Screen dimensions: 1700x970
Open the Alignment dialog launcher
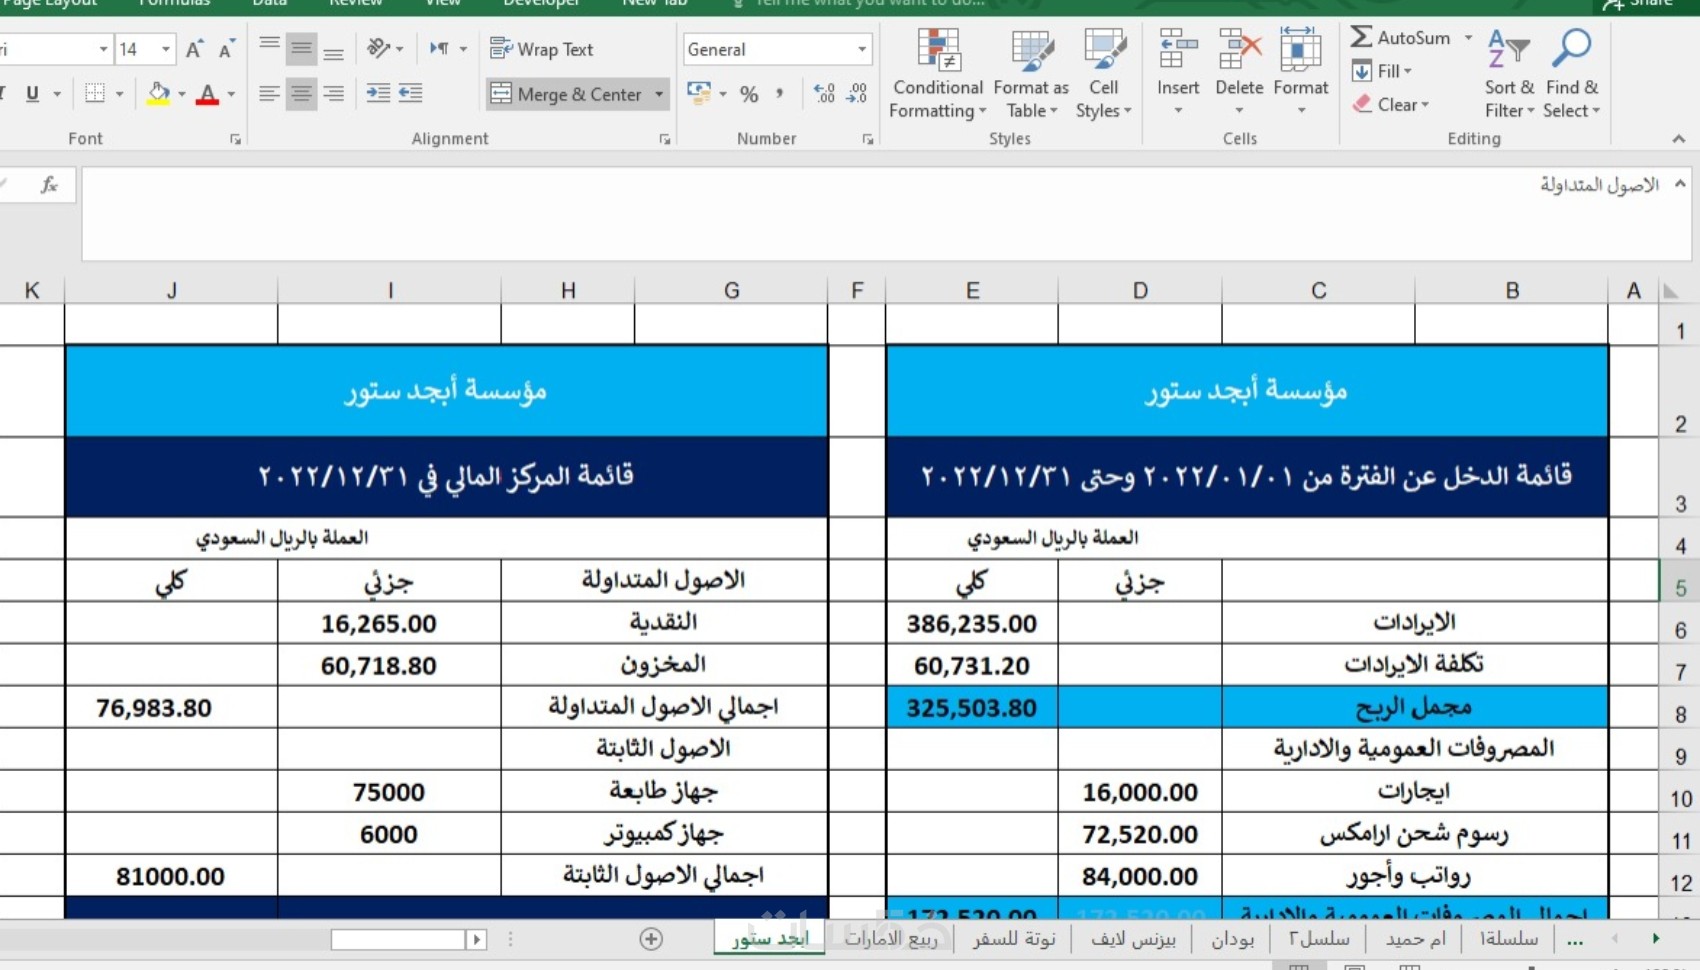coord(665,139)
